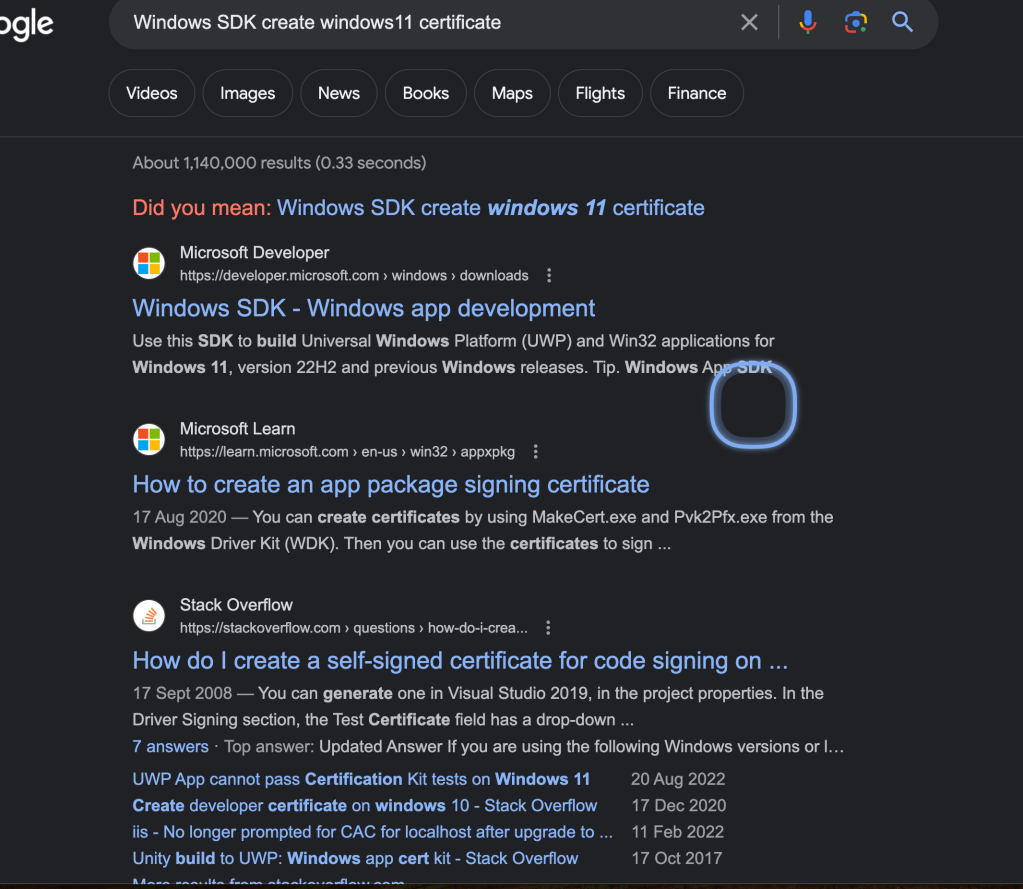Screen dimensions: 1023x889
Task: Open Google Lens image search icon
Action: tap(855, 23)
